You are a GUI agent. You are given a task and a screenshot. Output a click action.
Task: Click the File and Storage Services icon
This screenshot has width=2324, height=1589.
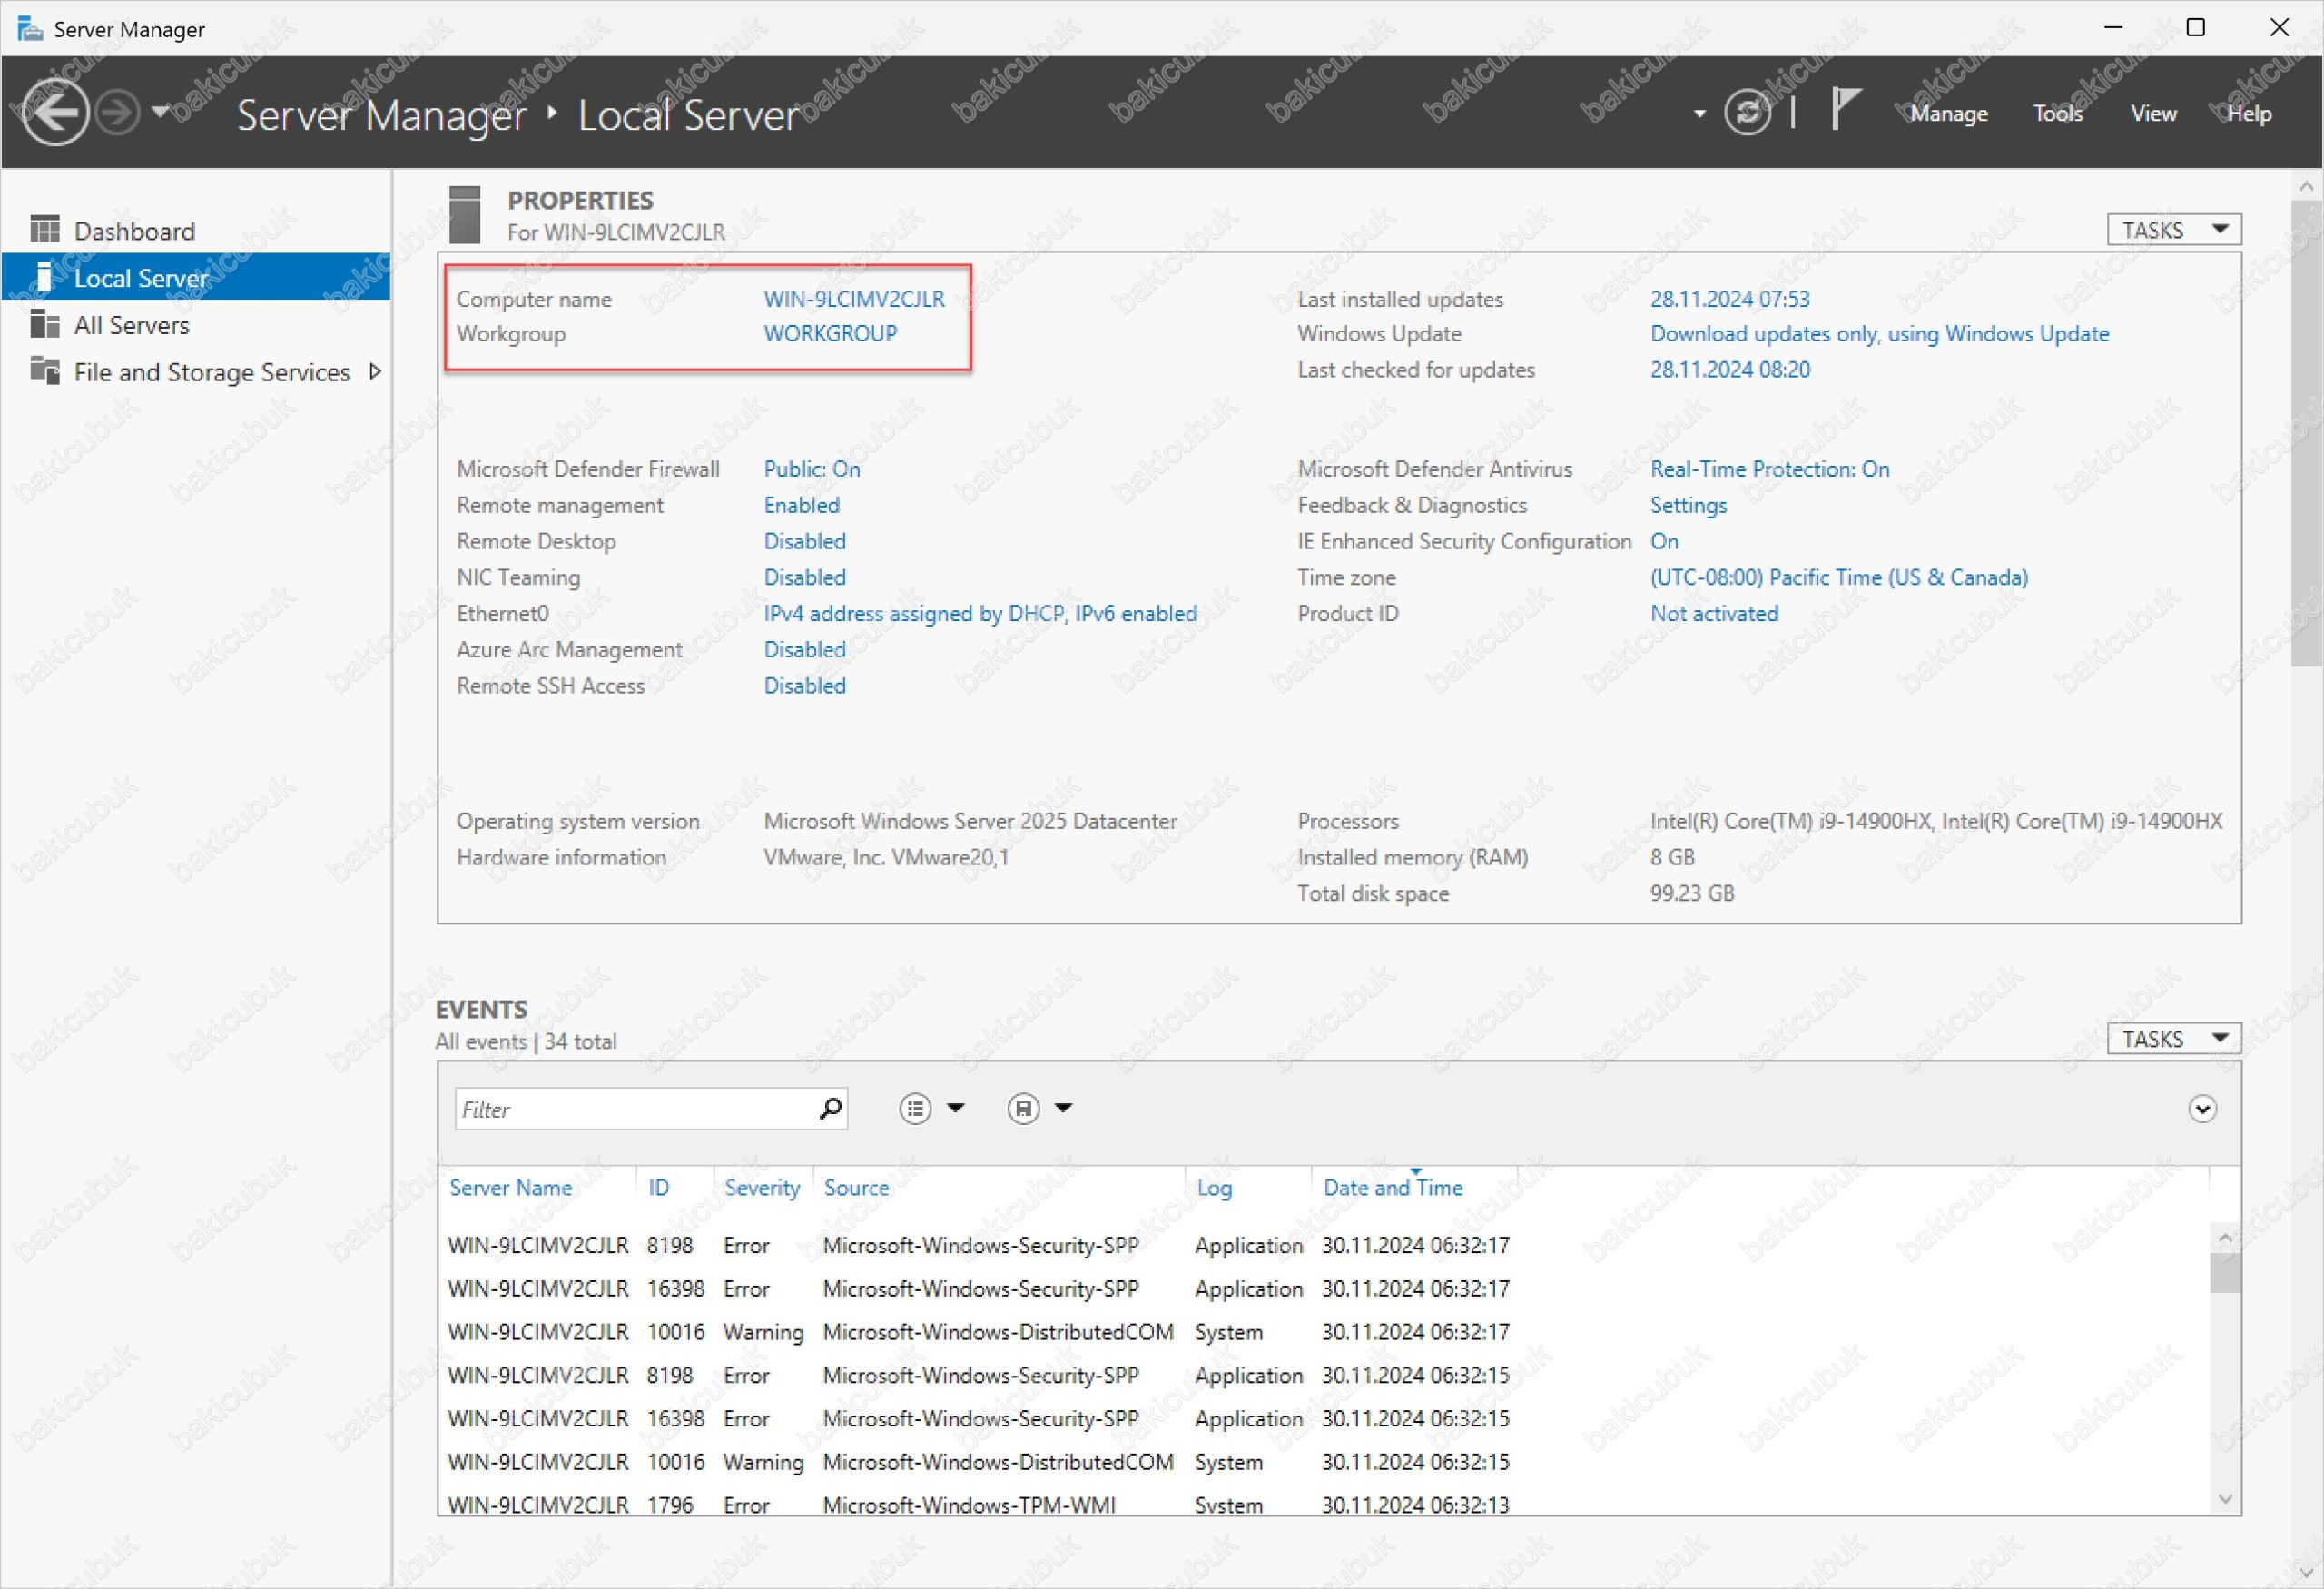(x=45, y=370)
